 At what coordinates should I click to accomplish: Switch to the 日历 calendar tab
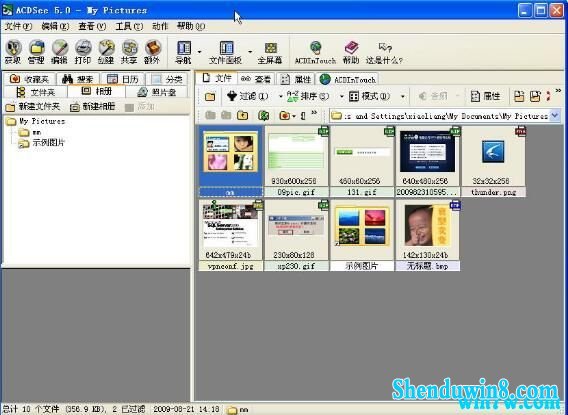click(123, 79)
